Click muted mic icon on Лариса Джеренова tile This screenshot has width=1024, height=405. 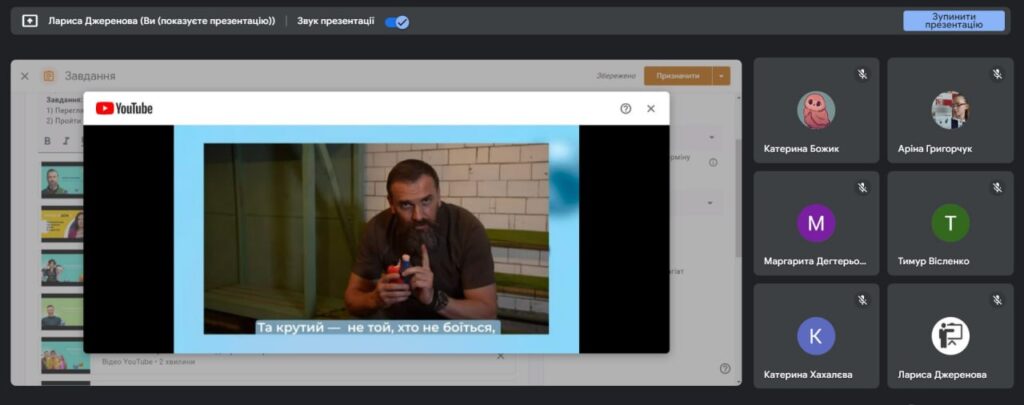point(997,300)
